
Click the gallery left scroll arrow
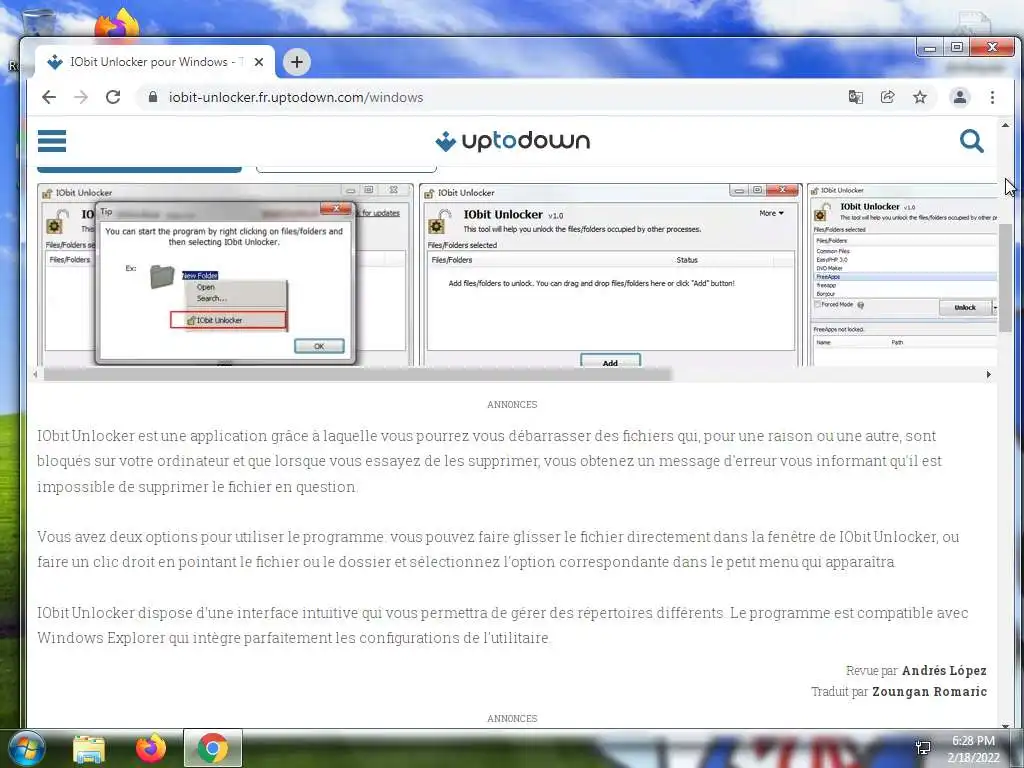(35, 374)
